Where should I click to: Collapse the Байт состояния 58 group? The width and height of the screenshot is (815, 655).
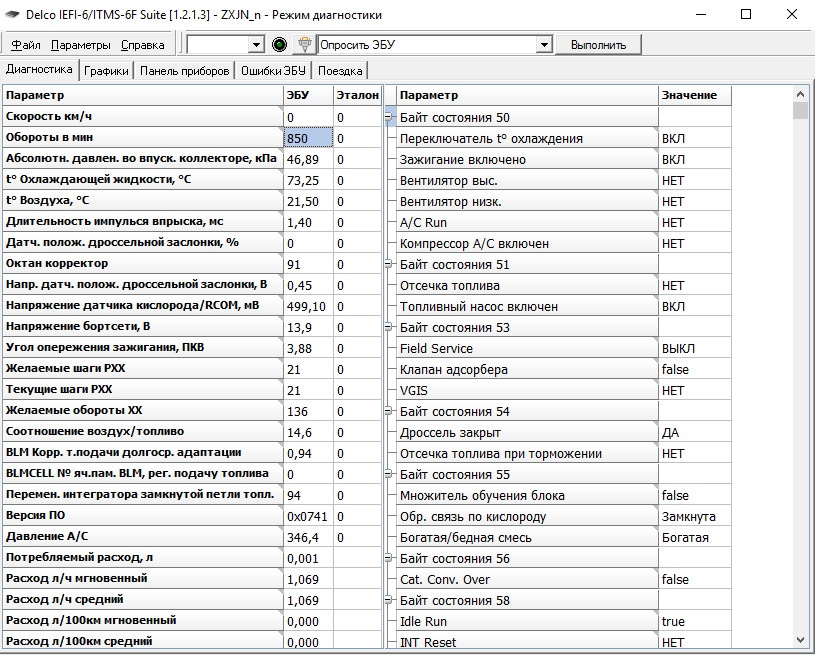coord(388,600)
